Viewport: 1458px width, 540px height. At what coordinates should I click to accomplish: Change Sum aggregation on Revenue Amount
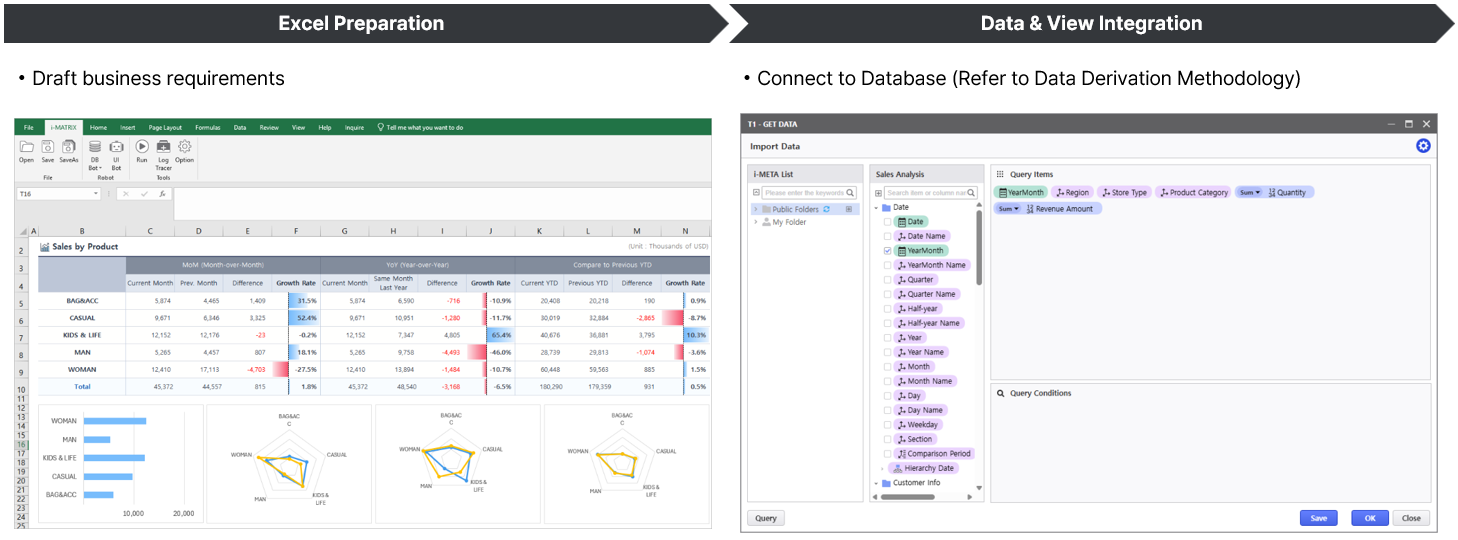(1008, 209)
